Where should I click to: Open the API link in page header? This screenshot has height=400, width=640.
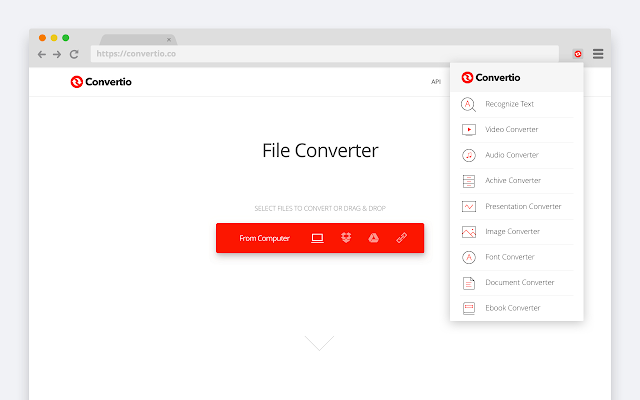point(436,82)
